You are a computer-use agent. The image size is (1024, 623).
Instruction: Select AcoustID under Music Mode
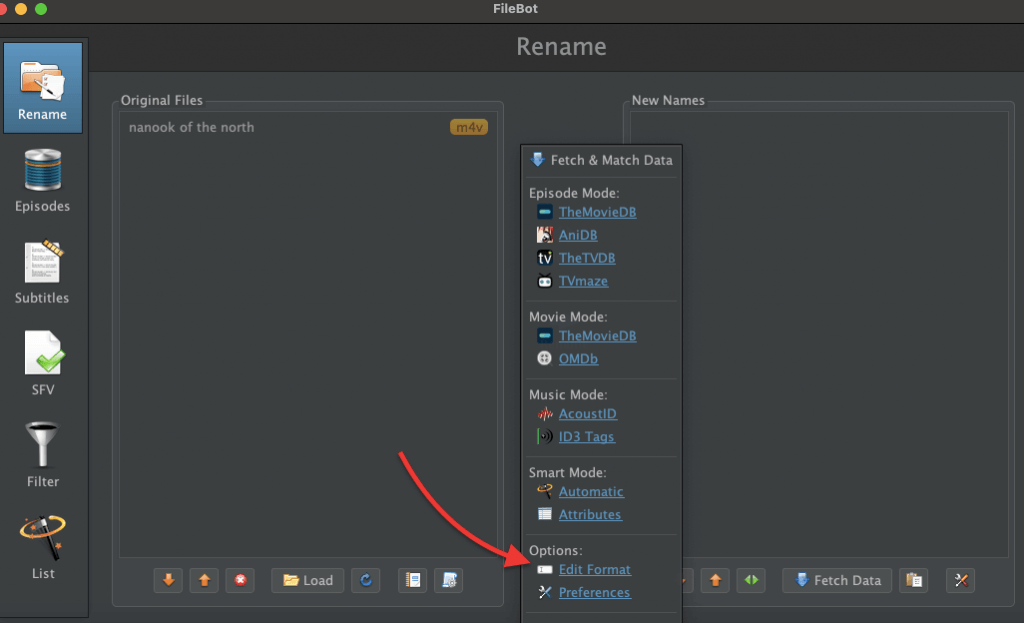click(x=587, y=413)
